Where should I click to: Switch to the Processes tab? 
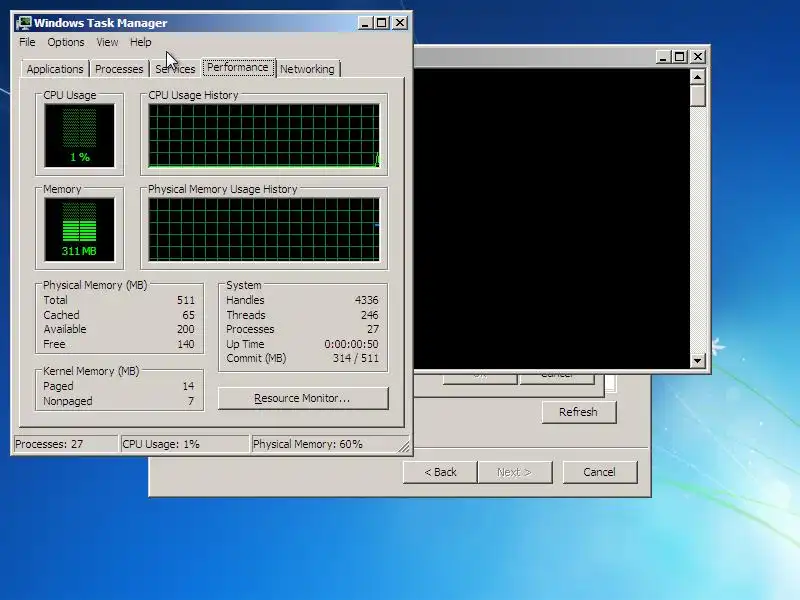point(119,69)
